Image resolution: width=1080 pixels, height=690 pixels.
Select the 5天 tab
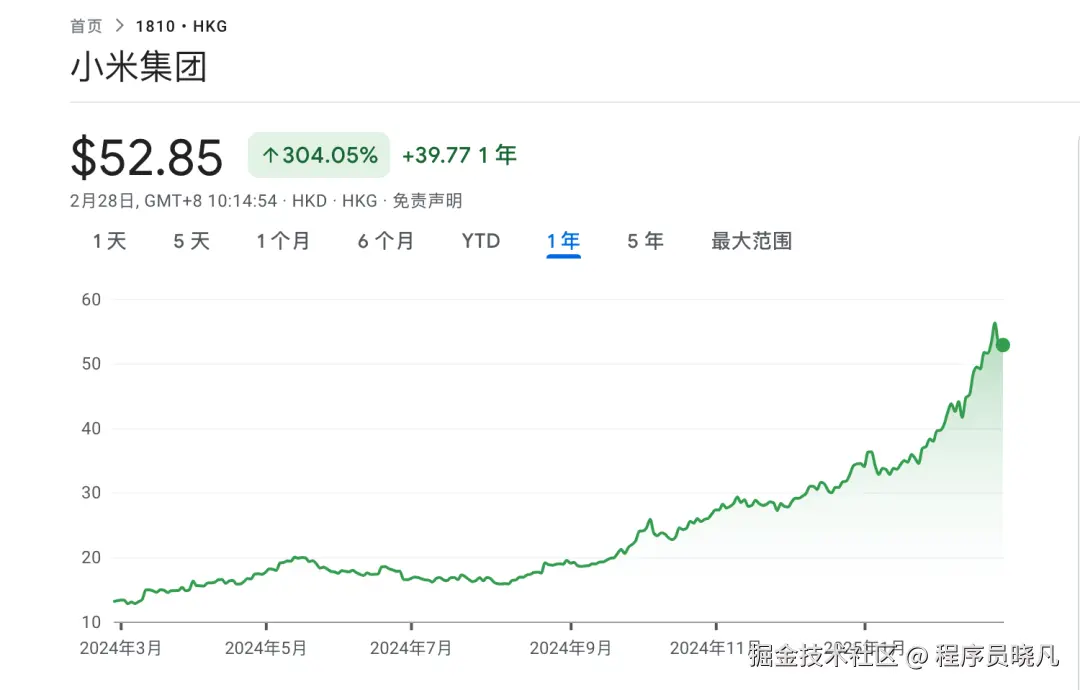coord(190,240)
